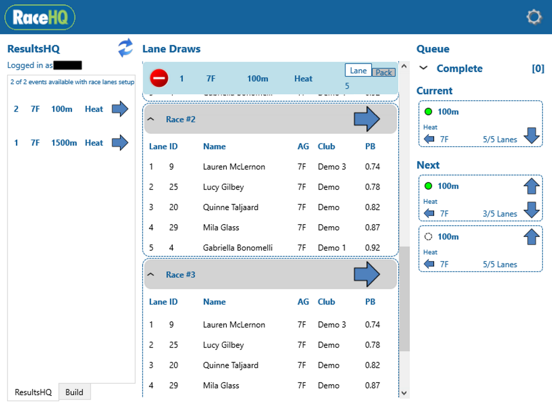The height and width of the screenshot is (414, 552).
Task: Select Quinne Taljaard in Race #3
Action: click(231, 365)
